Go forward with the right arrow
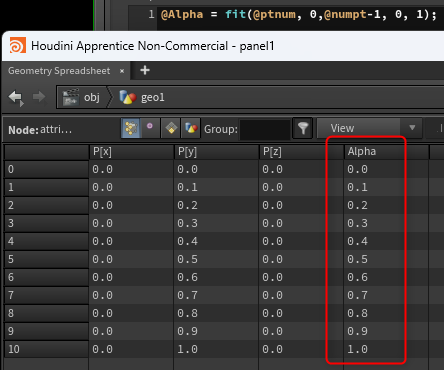Image resolution: width=444 pixels, height=370 pixels. pos(39,97)
